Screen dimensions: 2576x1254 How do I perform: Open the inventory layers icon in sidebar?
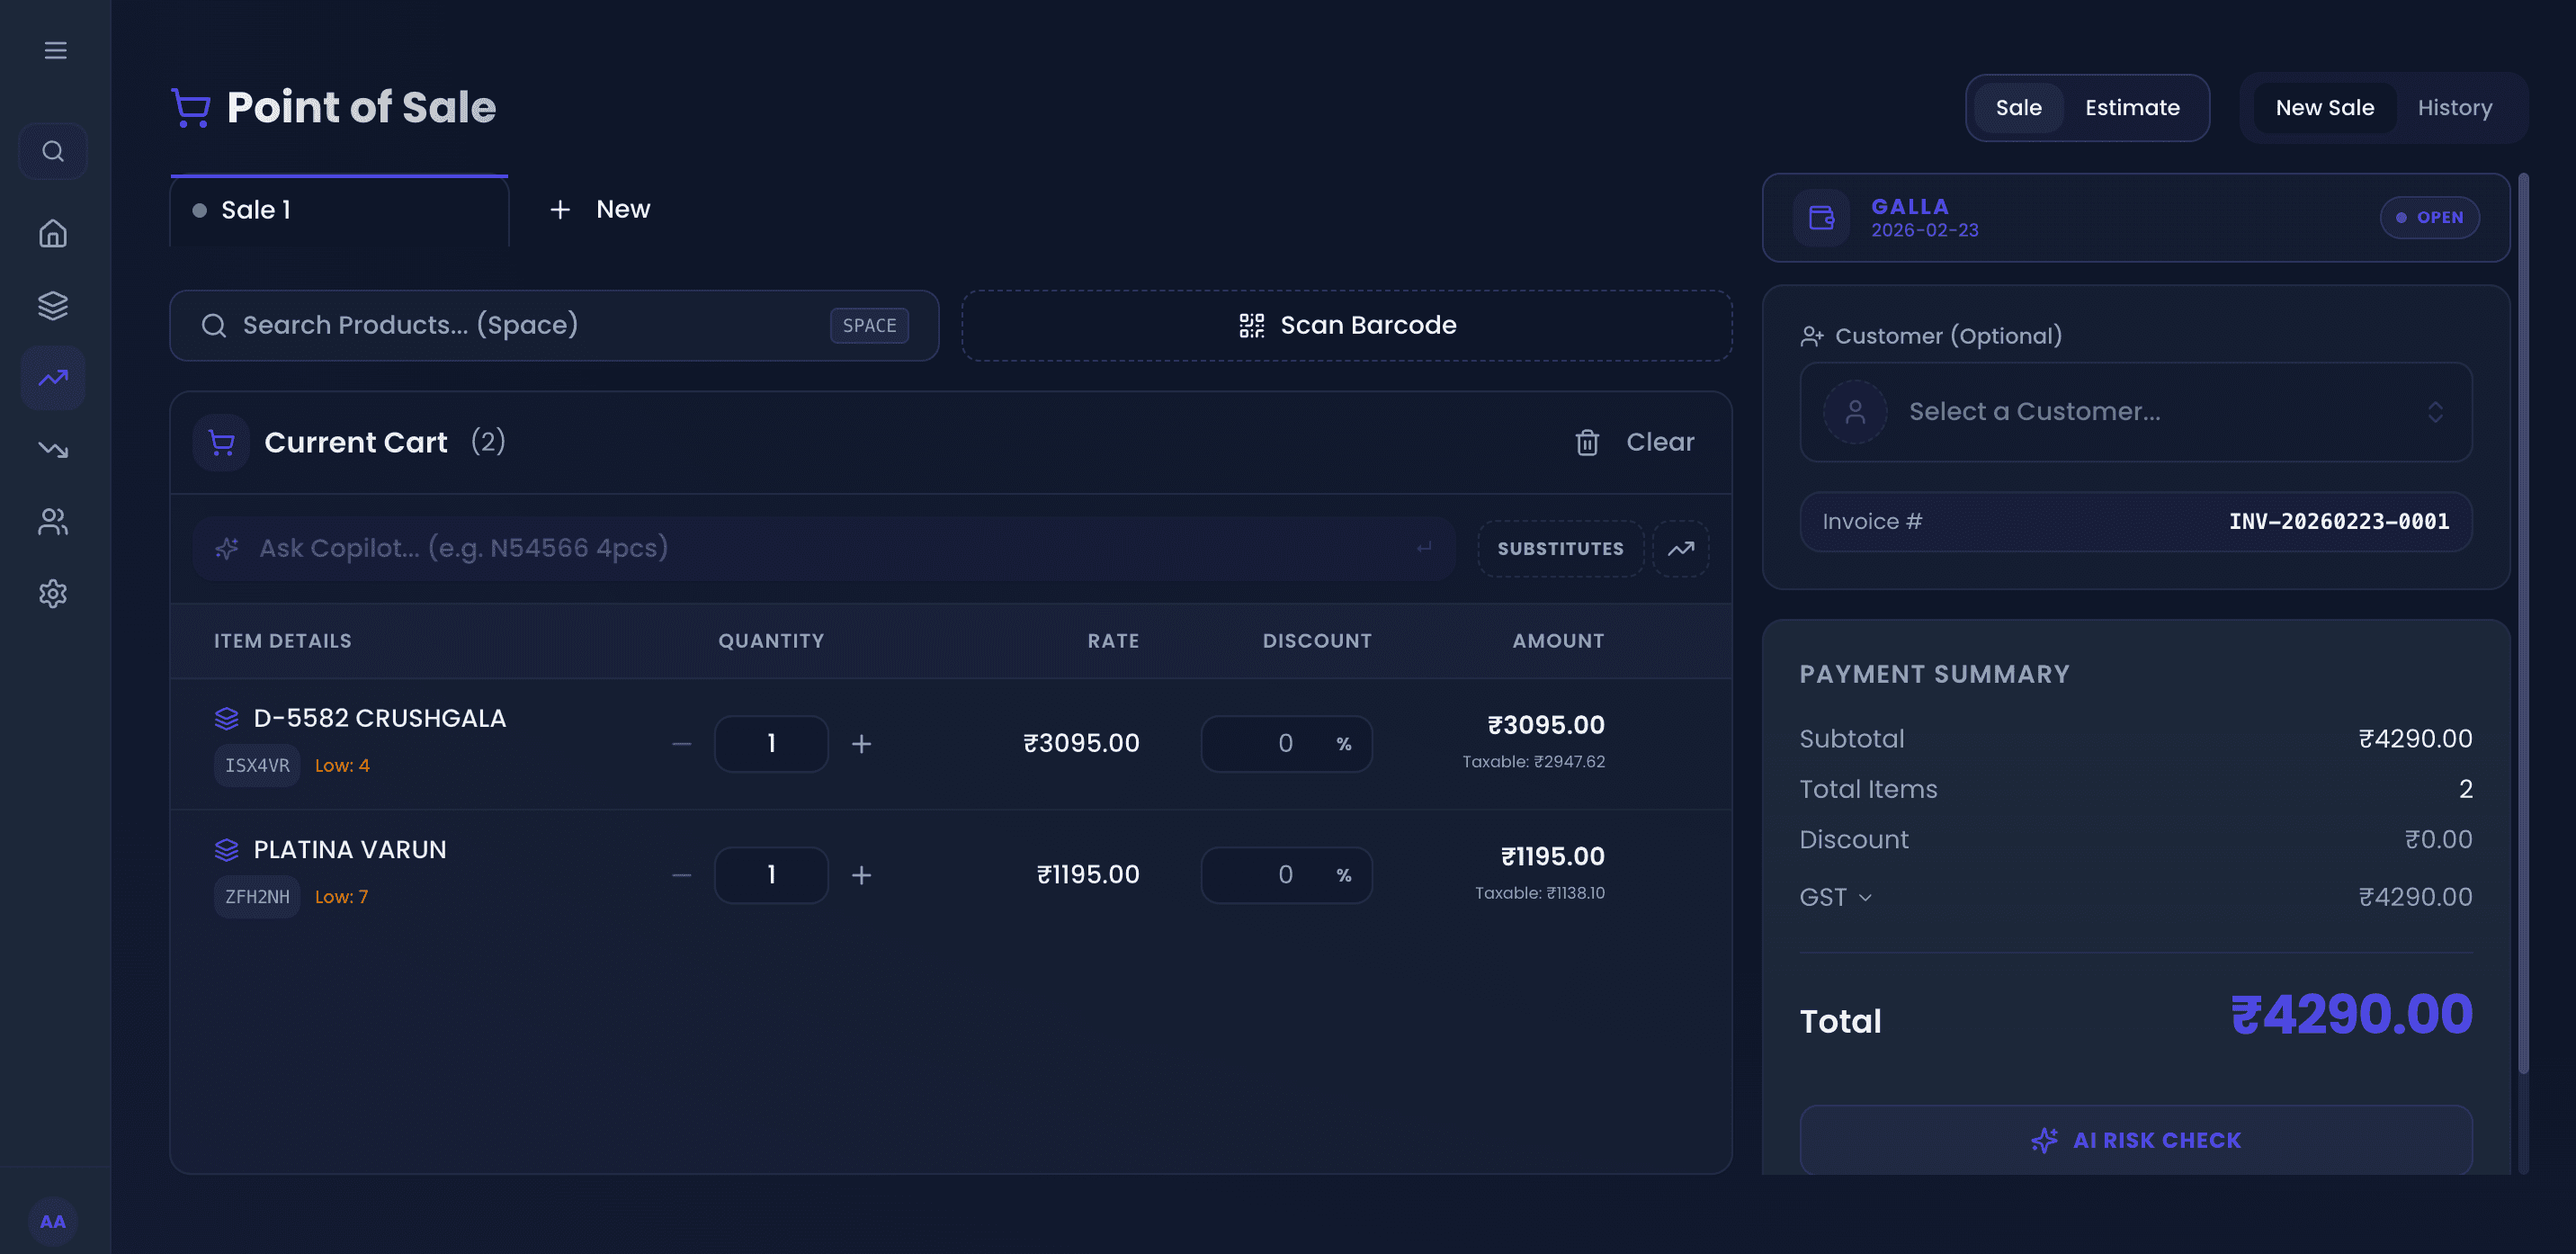[x=53, y=305]
